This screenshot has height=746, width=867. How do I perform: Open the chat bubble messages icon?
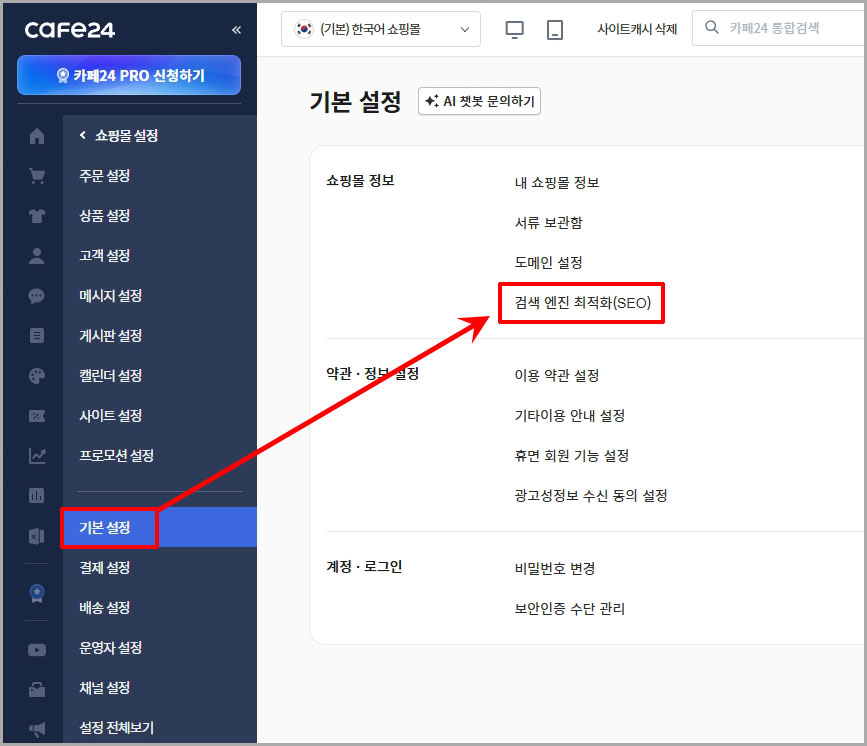(x=36, y=295)
